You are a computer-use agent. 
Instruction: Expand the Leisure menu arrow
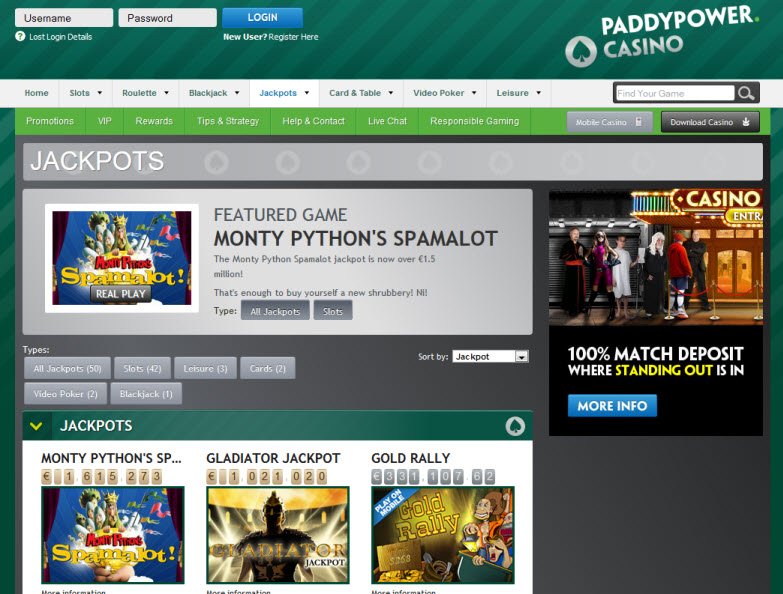(538, 93)
